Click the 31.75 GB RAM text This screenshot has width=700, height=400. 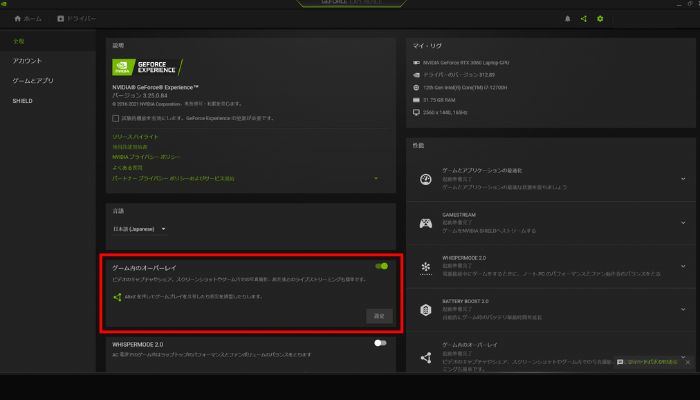click(x=439, y=100)
